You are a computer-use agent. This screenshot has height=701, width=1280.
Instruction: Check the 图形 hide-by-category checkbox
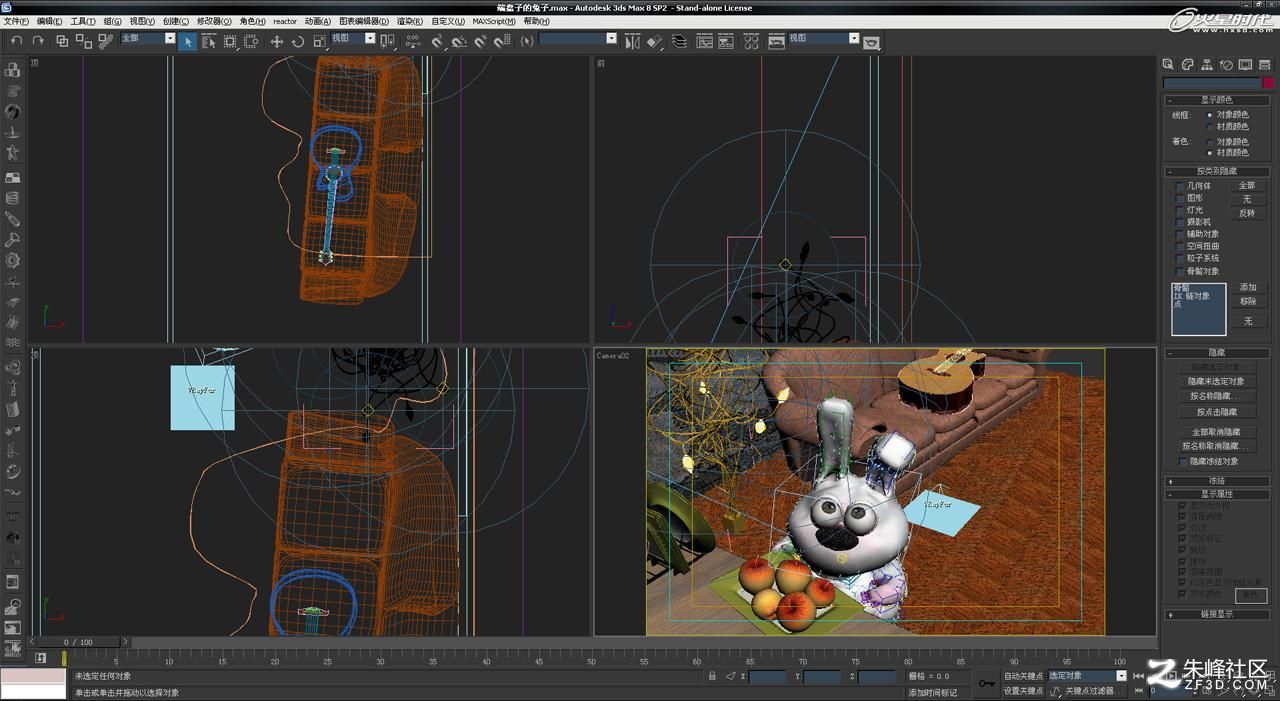coord(1180,198)
